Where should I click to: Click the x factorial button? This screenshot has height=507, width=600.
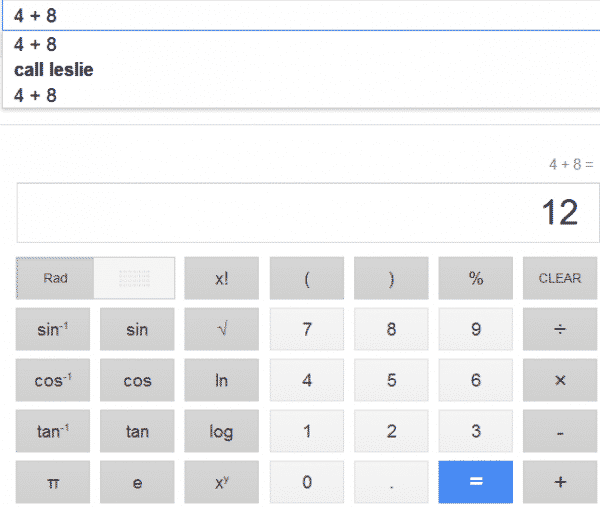(221, 278)
